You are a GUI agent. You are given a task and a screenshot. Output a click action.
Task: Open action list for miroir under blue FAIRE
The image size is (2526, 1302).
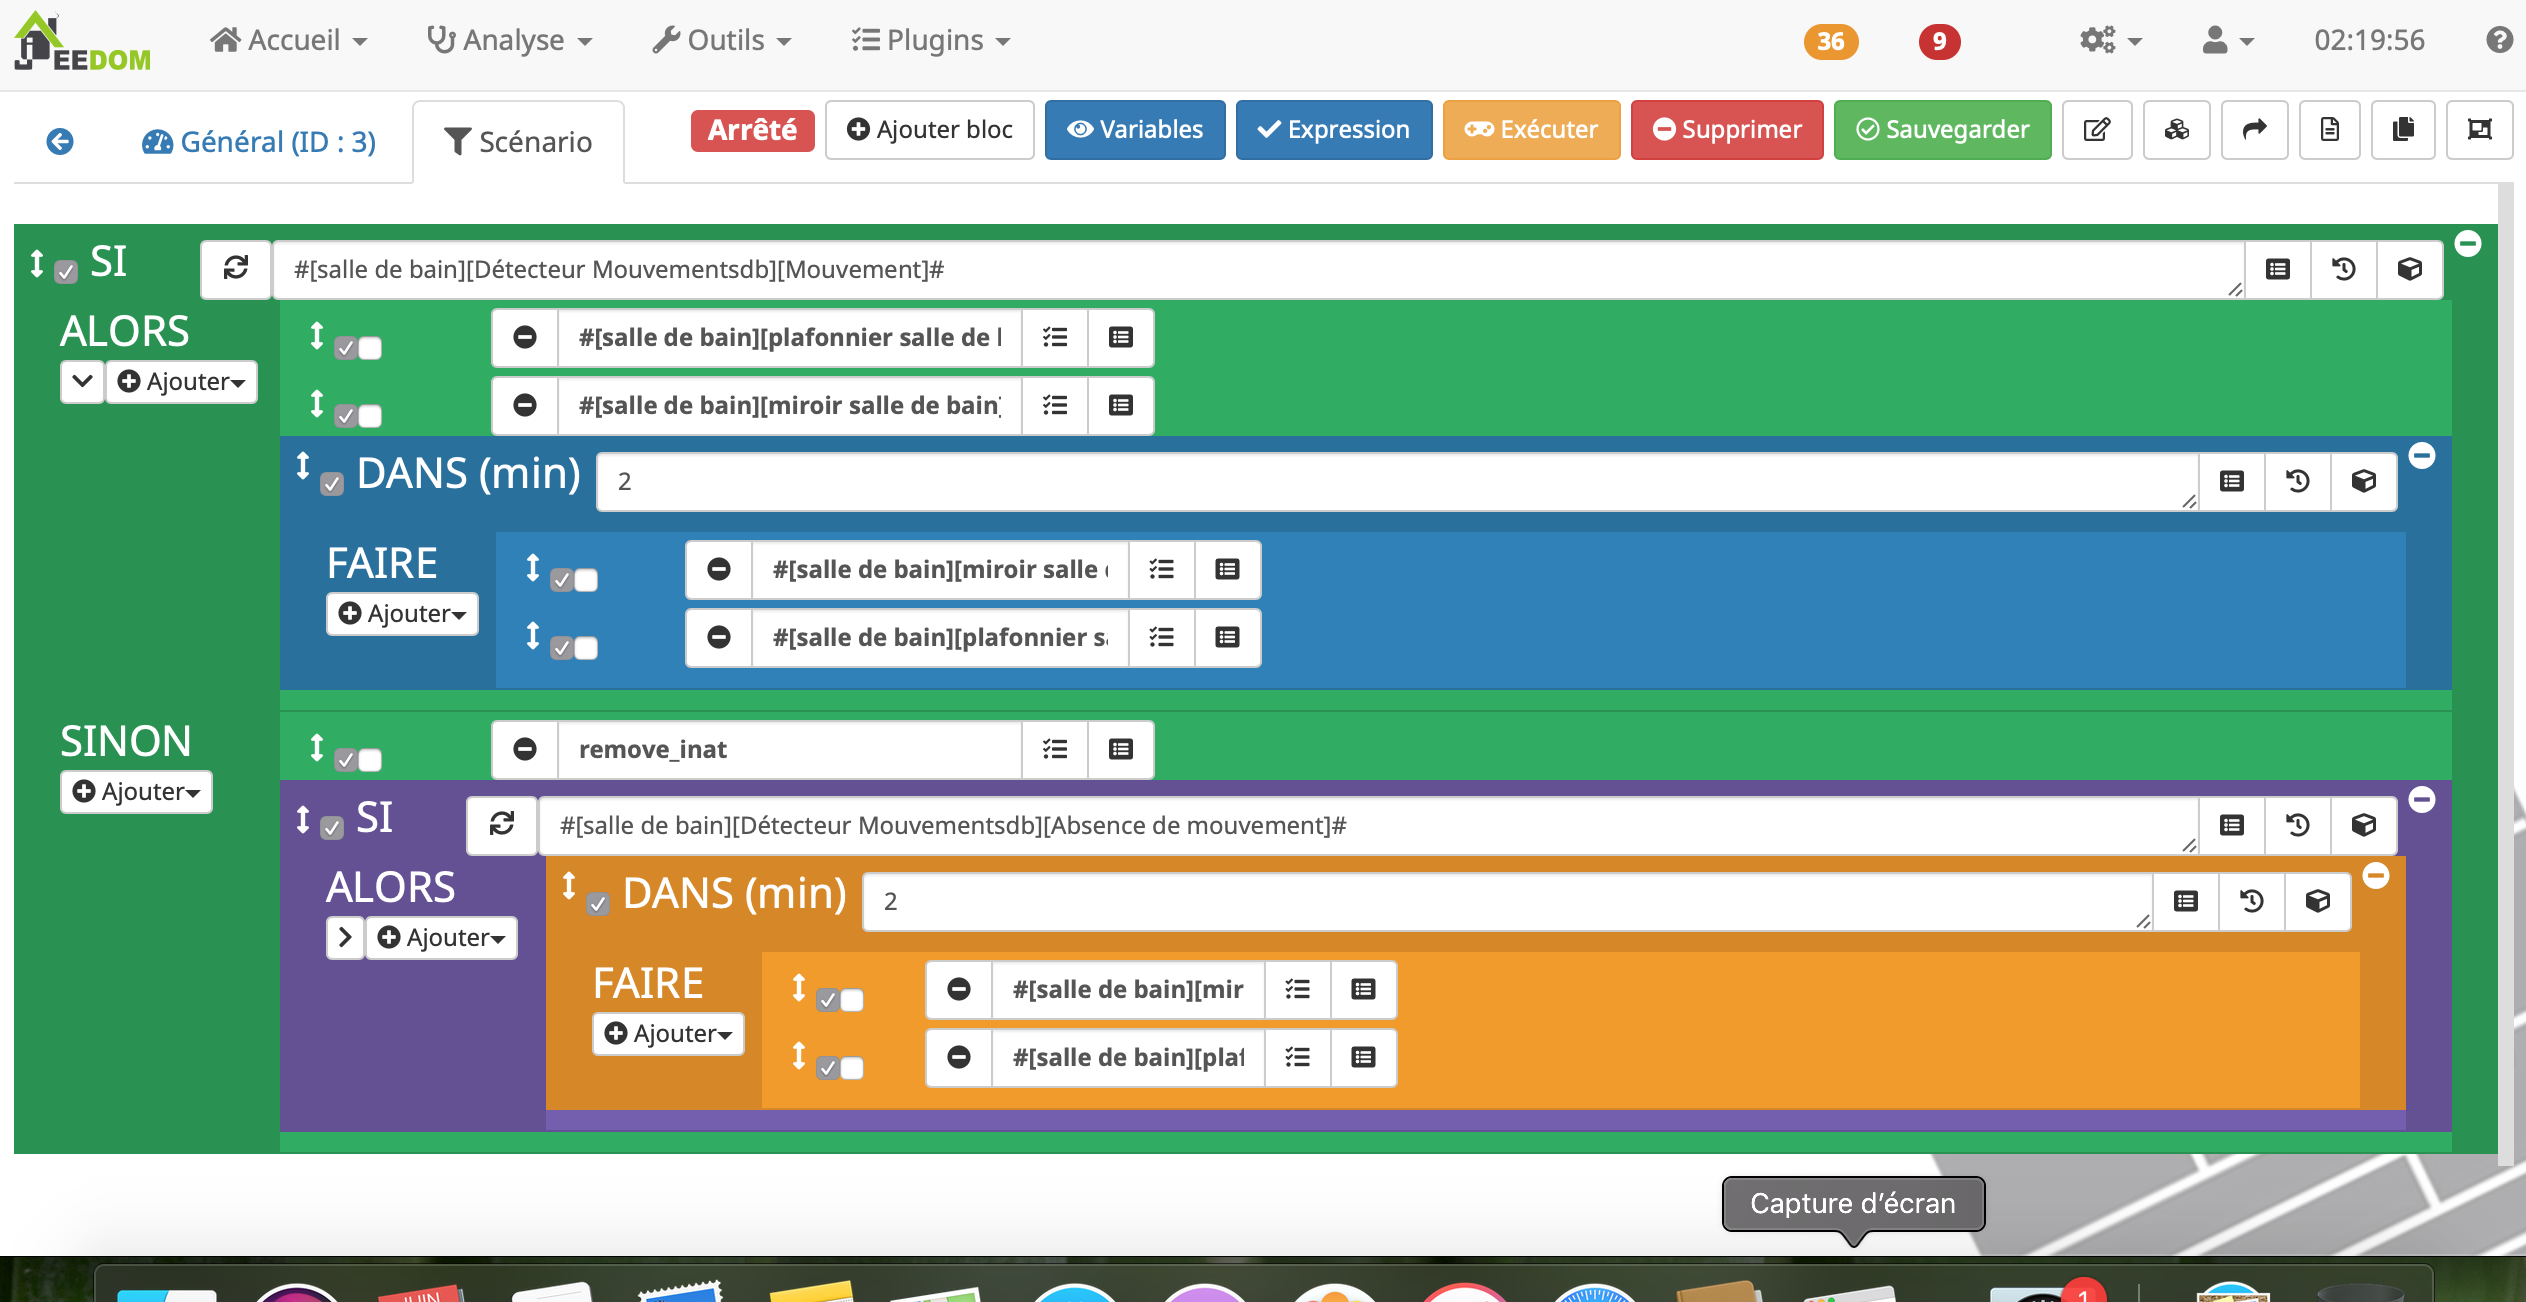pyautogui.click(x=1161, y=570)
